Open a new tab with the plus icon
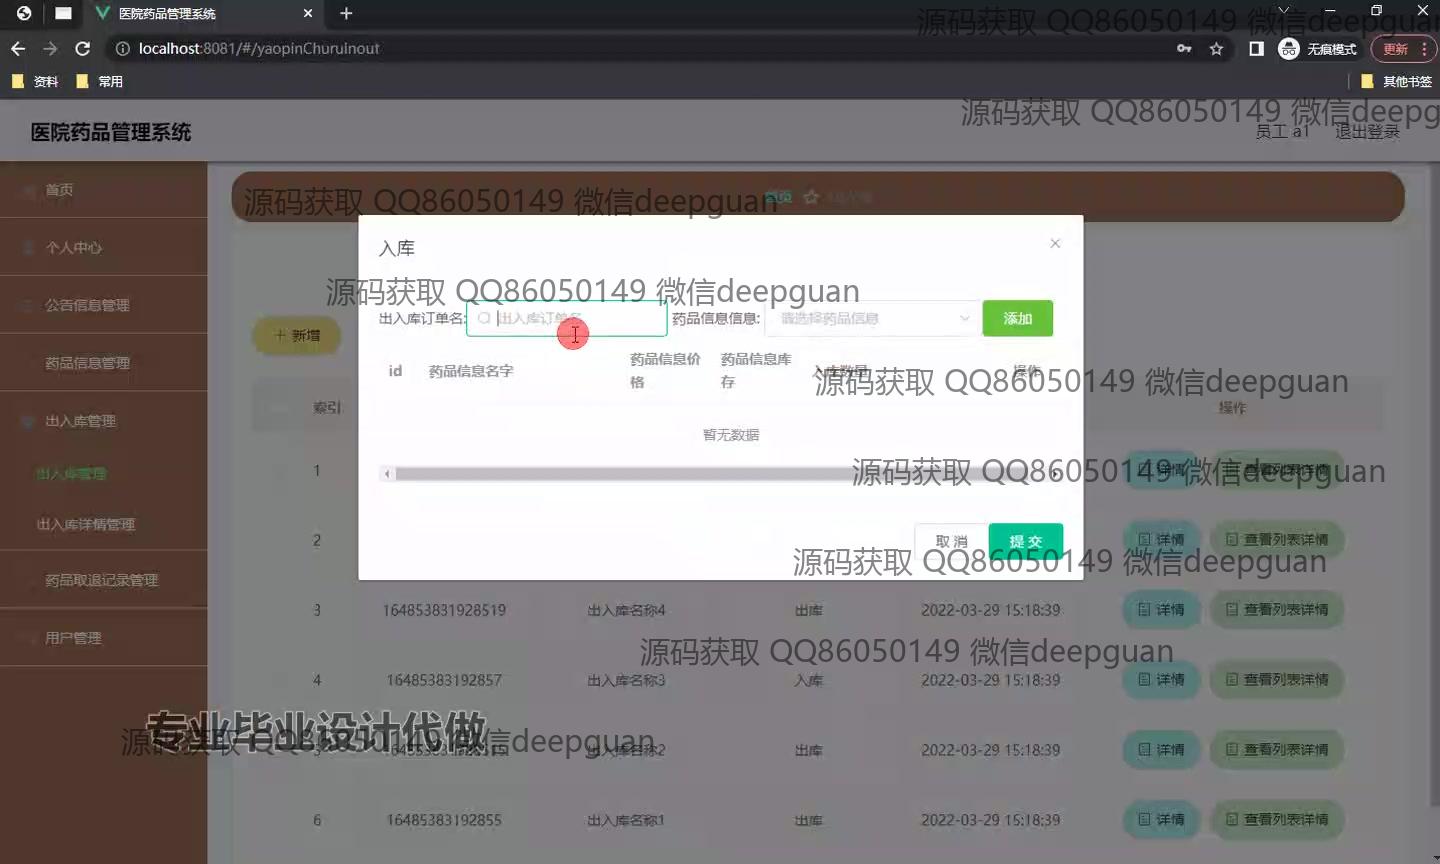1440x864 pixels. [346, 13]
